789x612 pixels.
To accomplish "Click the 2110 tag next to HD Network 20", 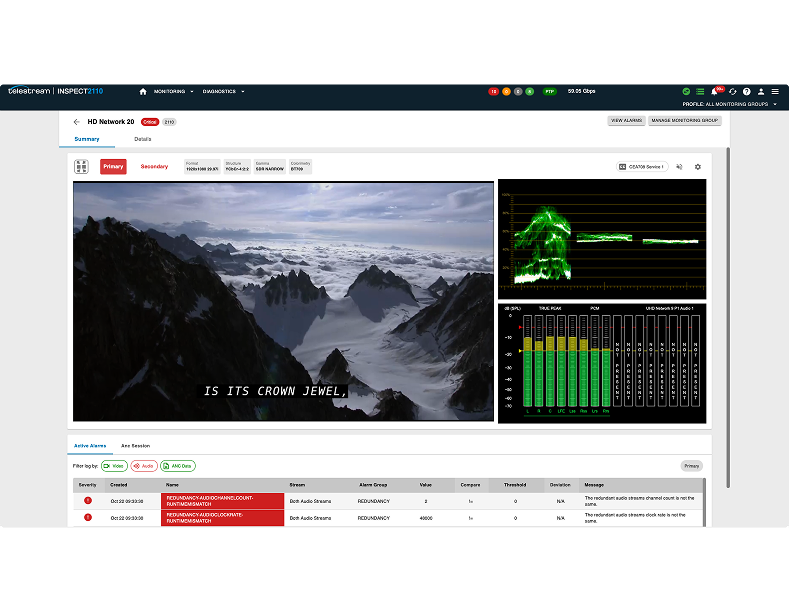I will coord(169,122).
